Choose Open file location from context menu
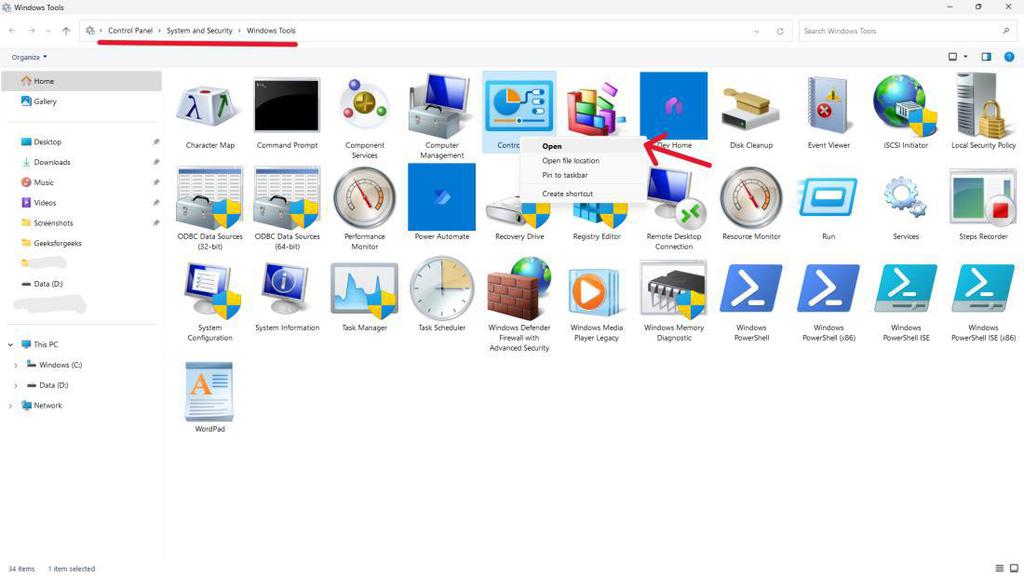1024x576 pixels. click(x=570, y=160)
